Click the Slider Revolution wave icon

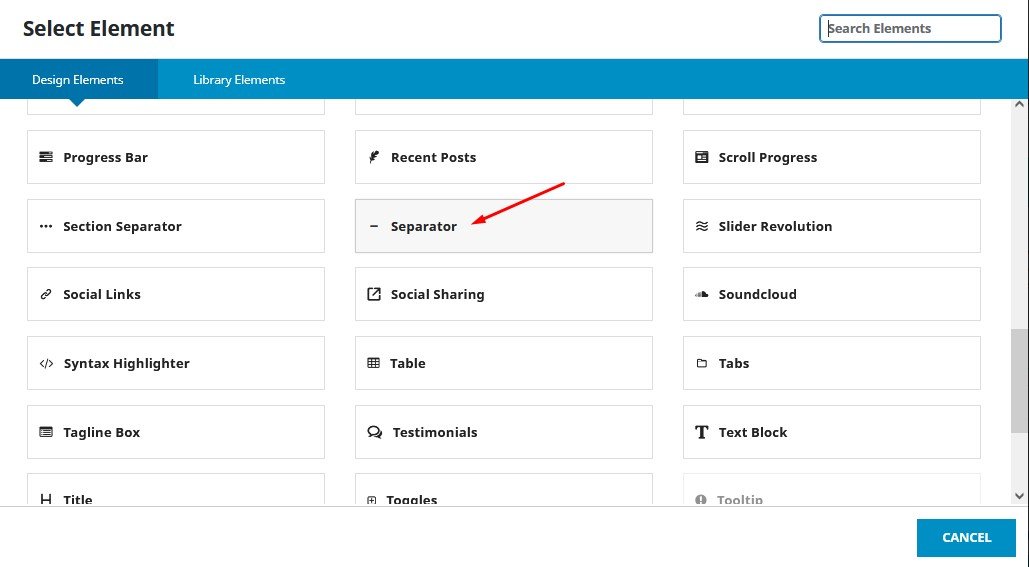pyautogui.click(x=701, y=226)
